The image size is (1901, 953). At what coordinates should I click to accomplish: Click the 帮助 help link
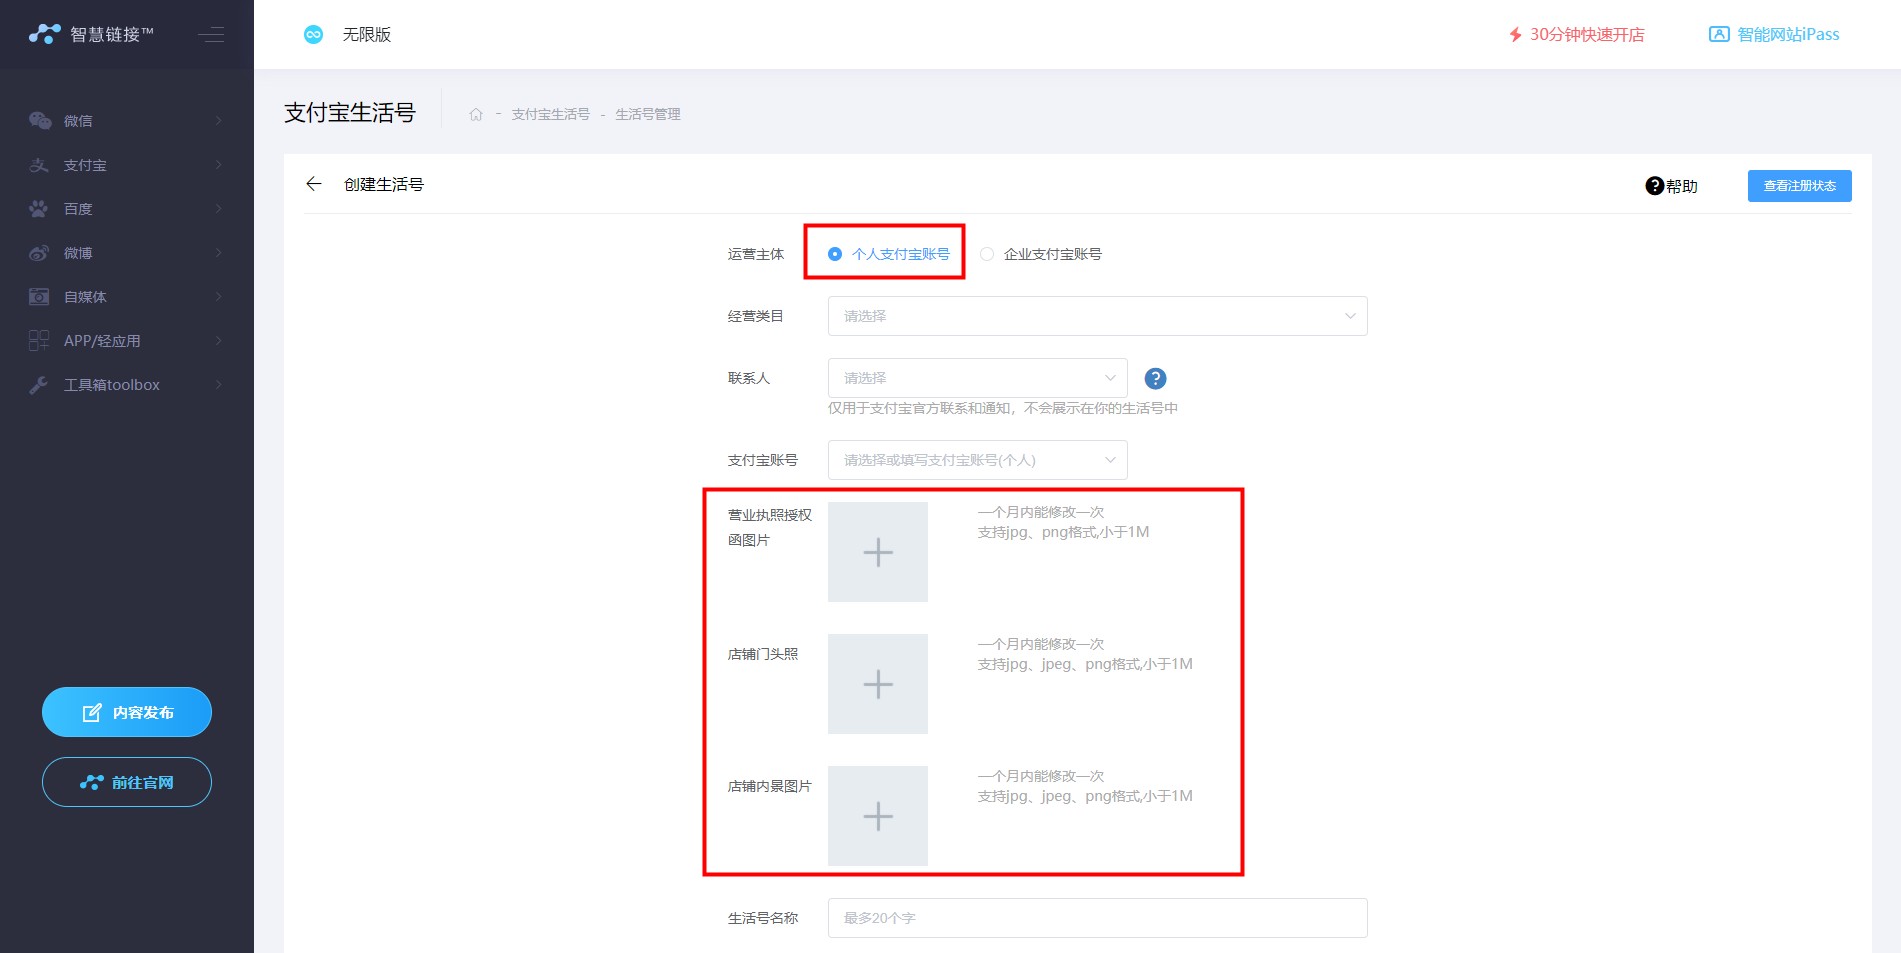pyautogui.click(x=1672, y=186)
